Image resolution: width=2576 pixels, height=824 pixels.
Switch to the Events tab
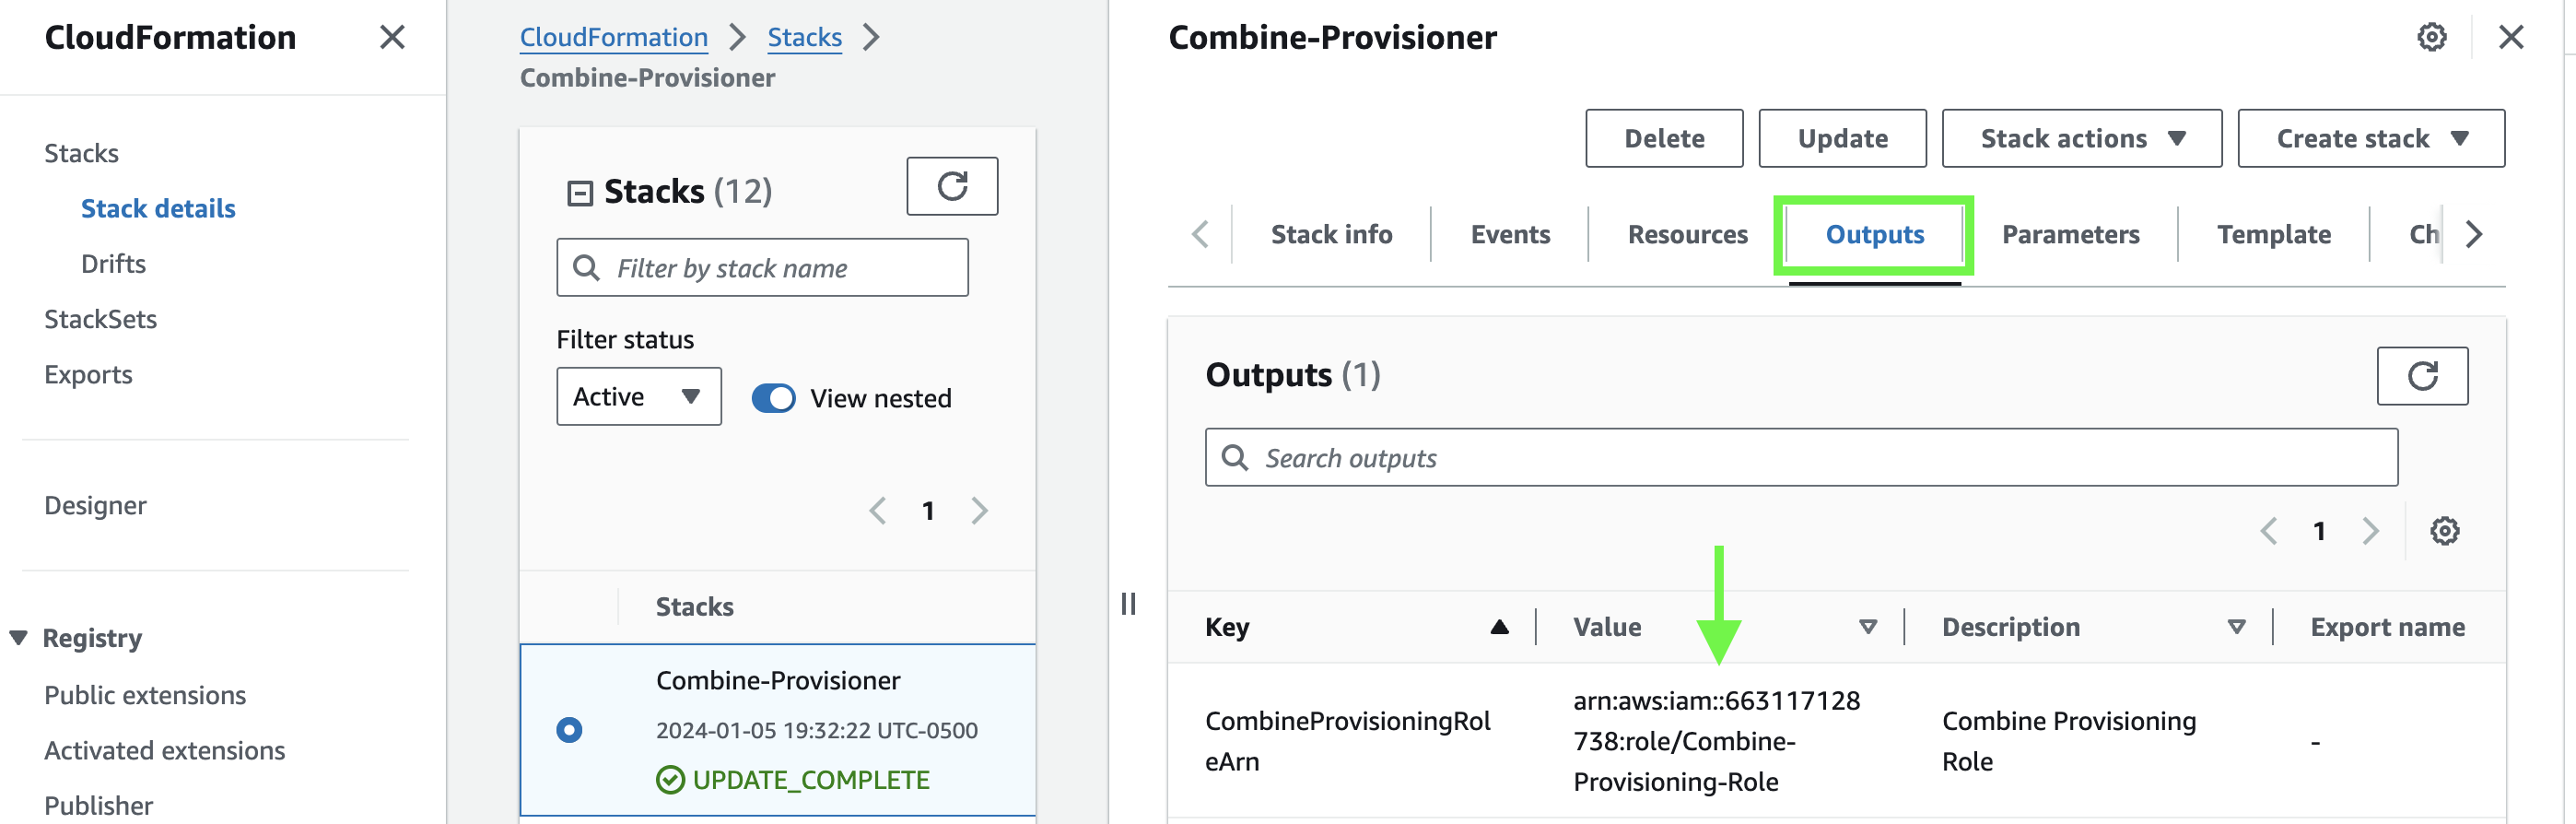click(1510, 234)
